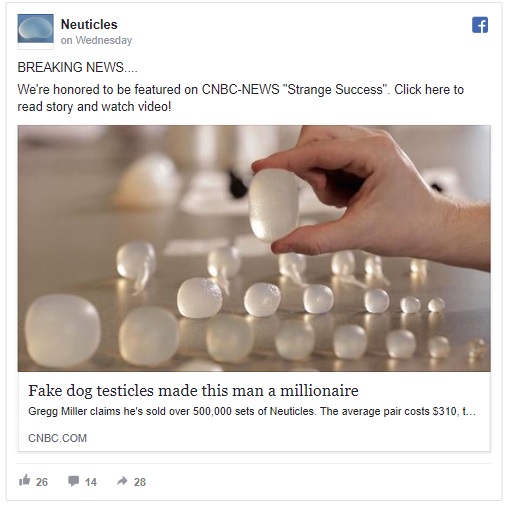Click the 14 comments count

coord(91,482)
